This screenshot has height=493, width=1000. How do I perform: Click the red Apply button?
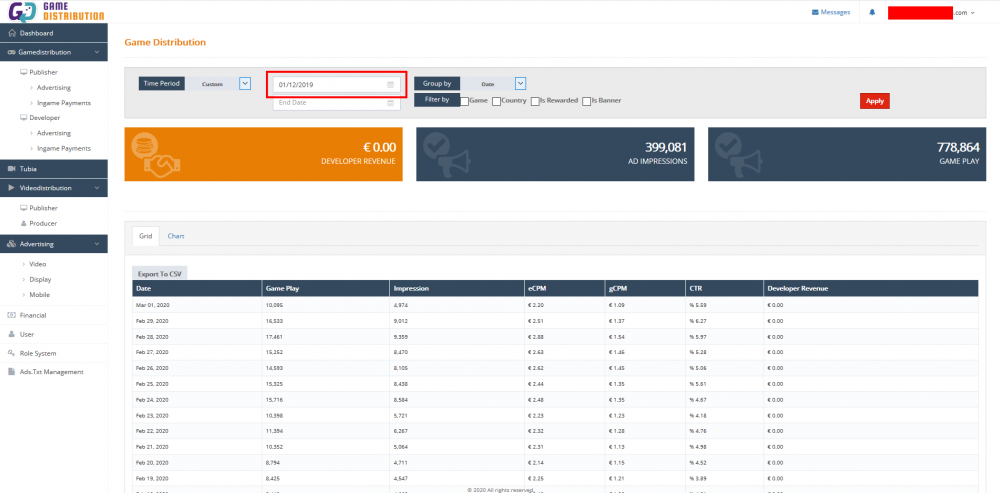[x=874, y=101]
